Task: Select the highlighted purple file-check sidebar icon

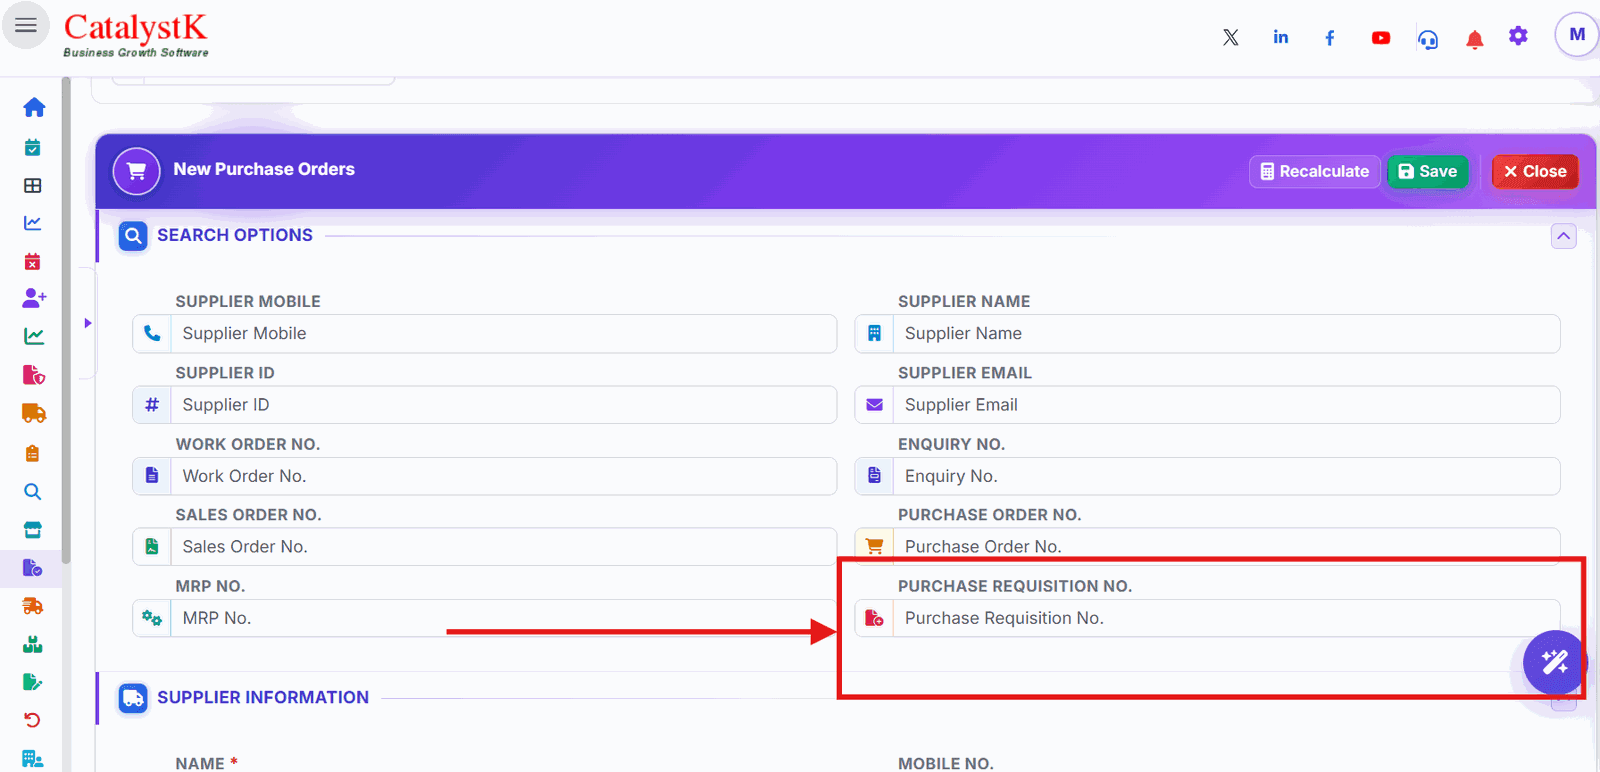Action: (33, 568)
